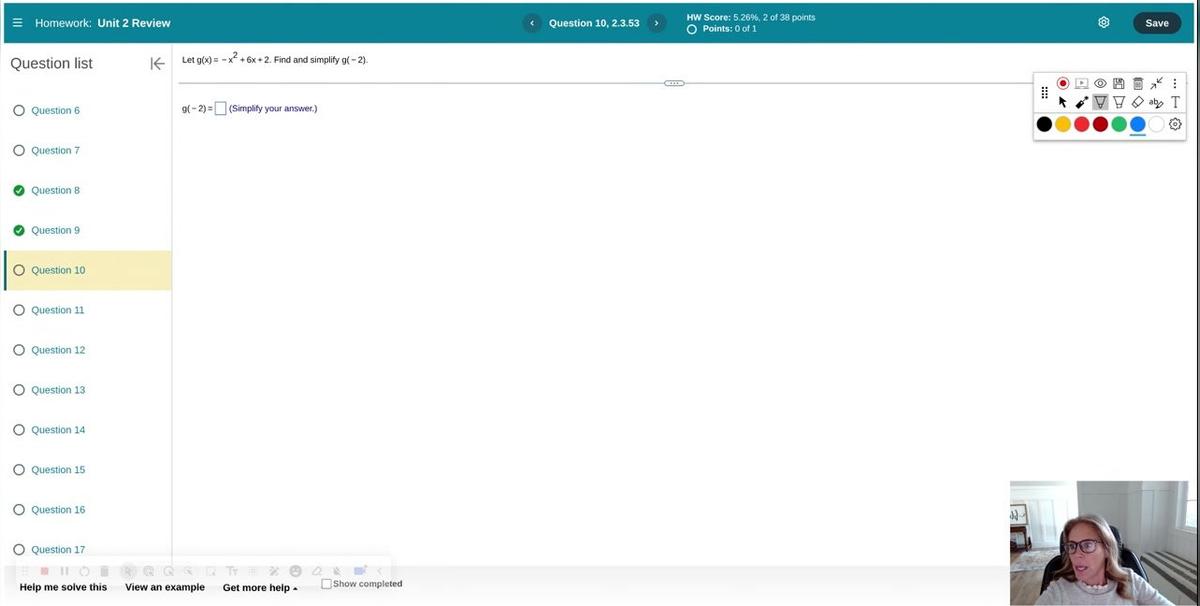
Task: Click the g(-2) answer input box
Action: coord(220,109)
